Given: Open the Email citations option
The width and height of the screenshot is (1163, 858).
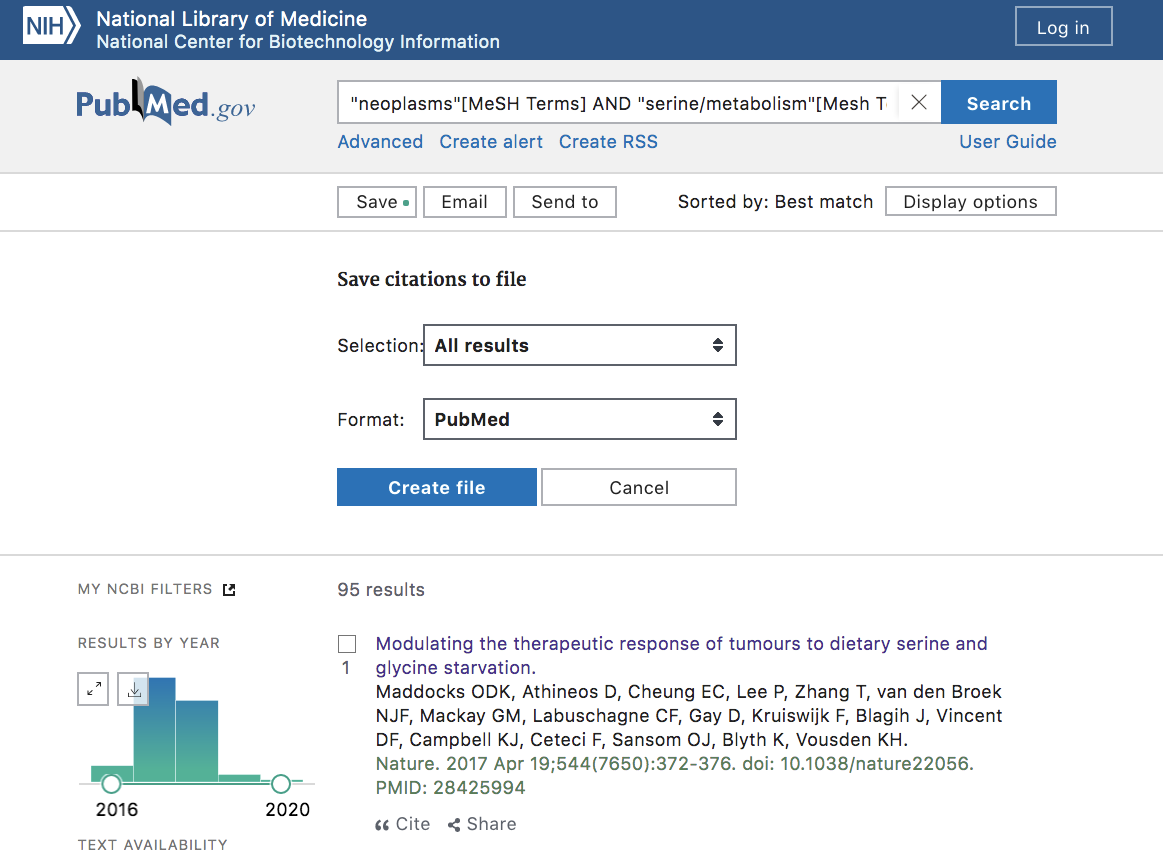Looking at the screenshot, I should point(465,202).
